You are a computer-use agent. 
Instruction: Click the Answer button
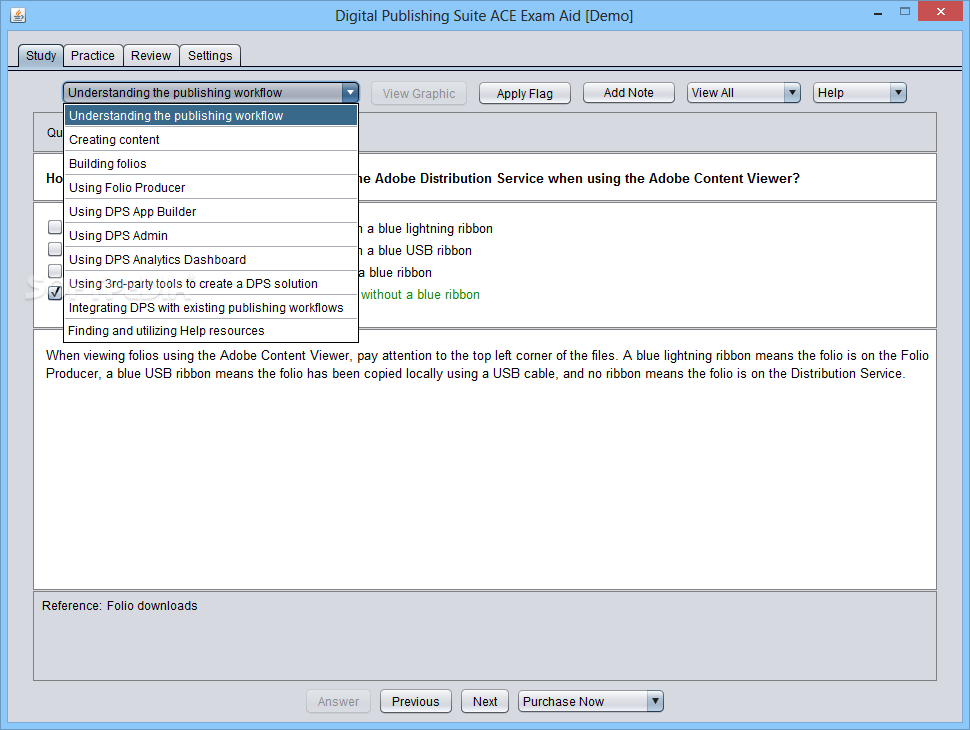click(338, 702)
